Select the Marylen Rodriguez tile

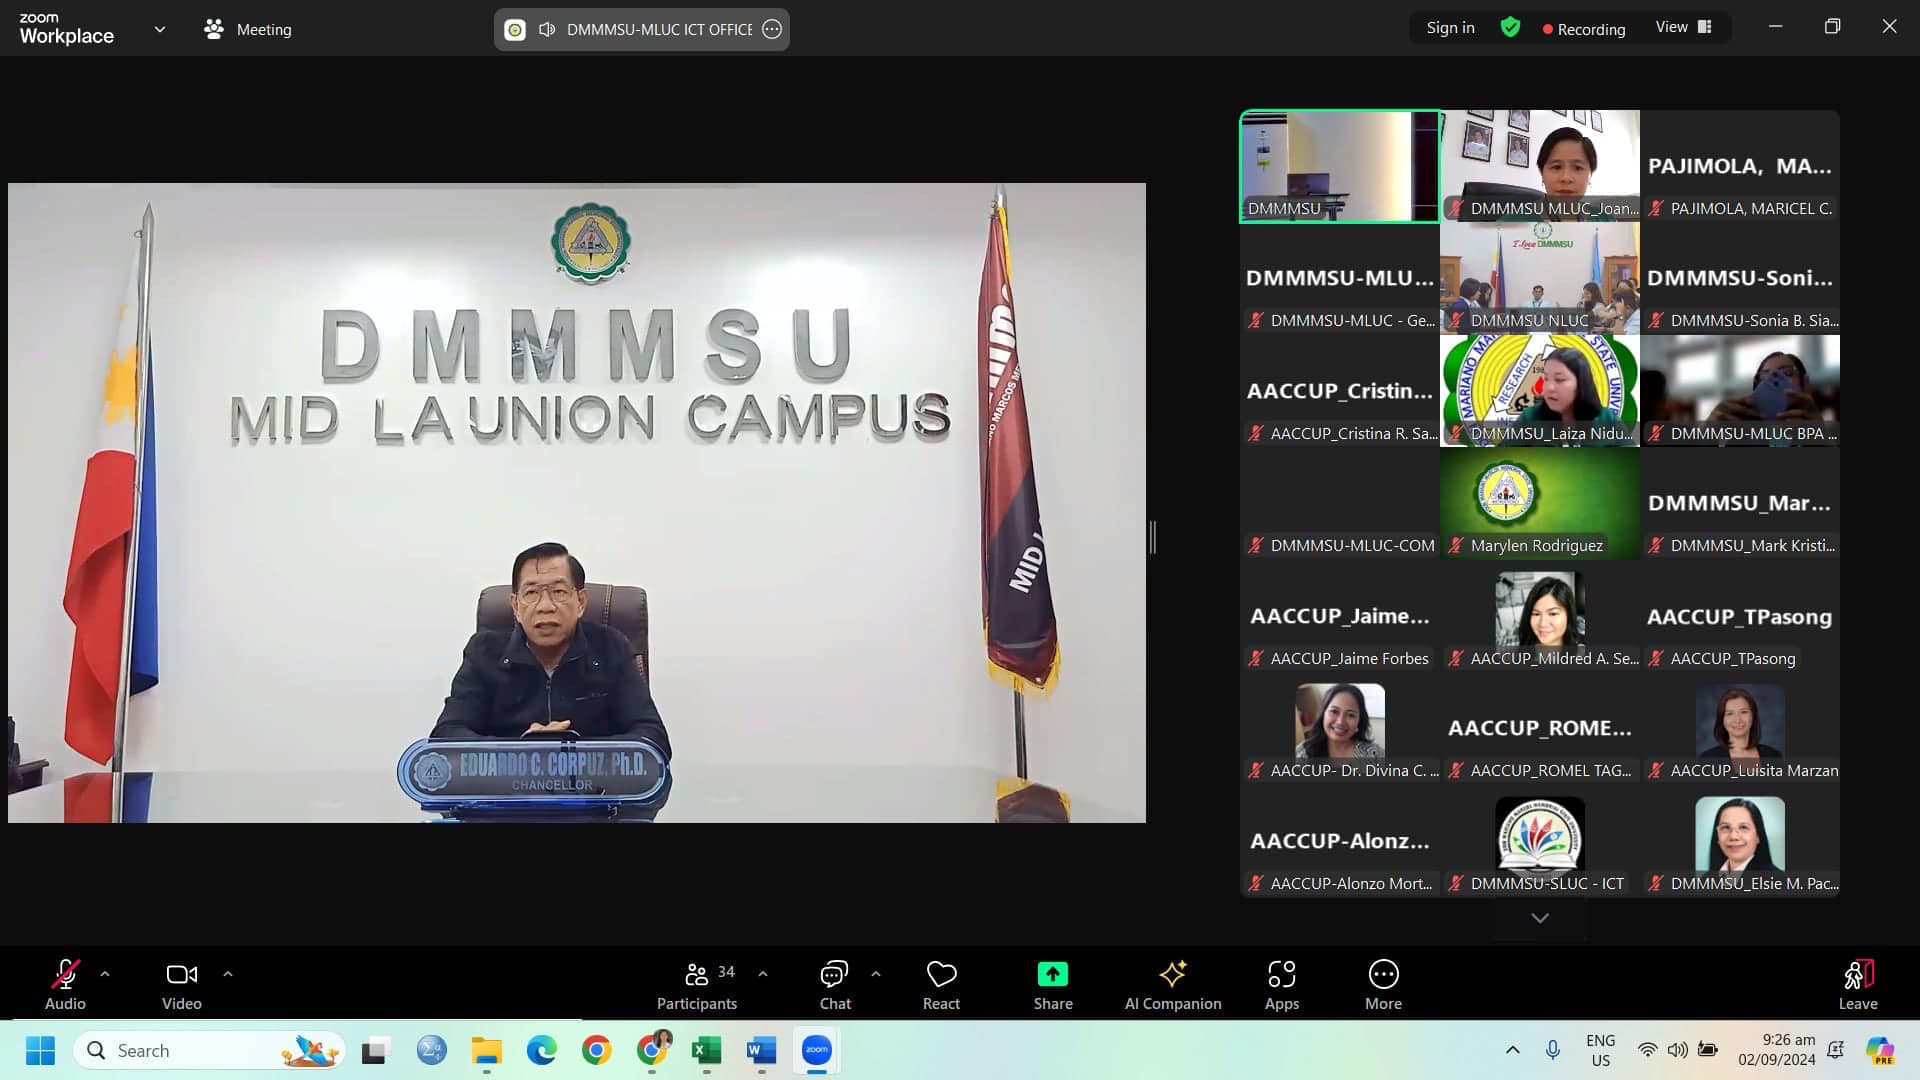[x=1540, y=503]
